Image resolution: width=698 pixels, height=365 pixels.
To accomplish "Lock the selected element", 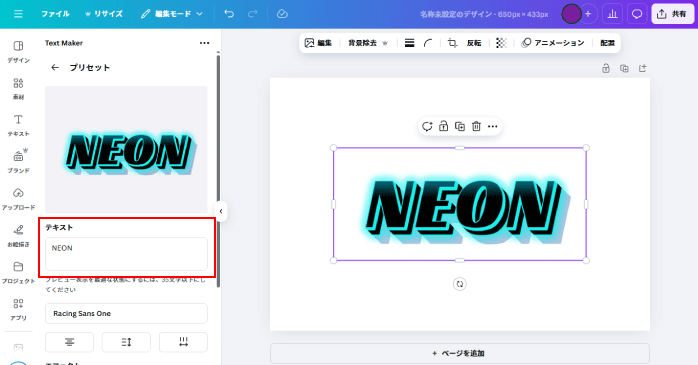I will coord(443,126).
